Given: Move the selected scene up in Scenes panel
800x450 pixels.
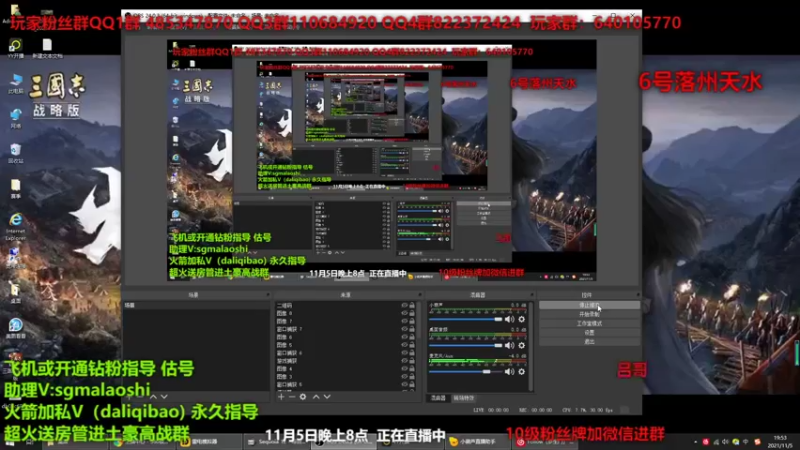Looking at the screenshot, I should click(x=154, y=396).
